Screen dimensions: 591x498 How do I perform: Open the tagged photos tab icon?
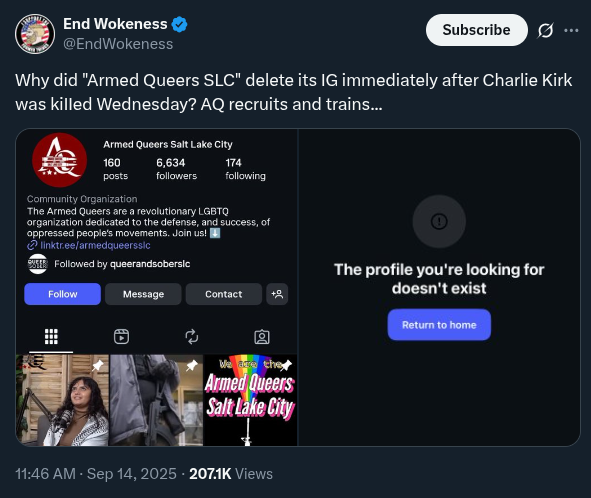(x=262, y=337)
